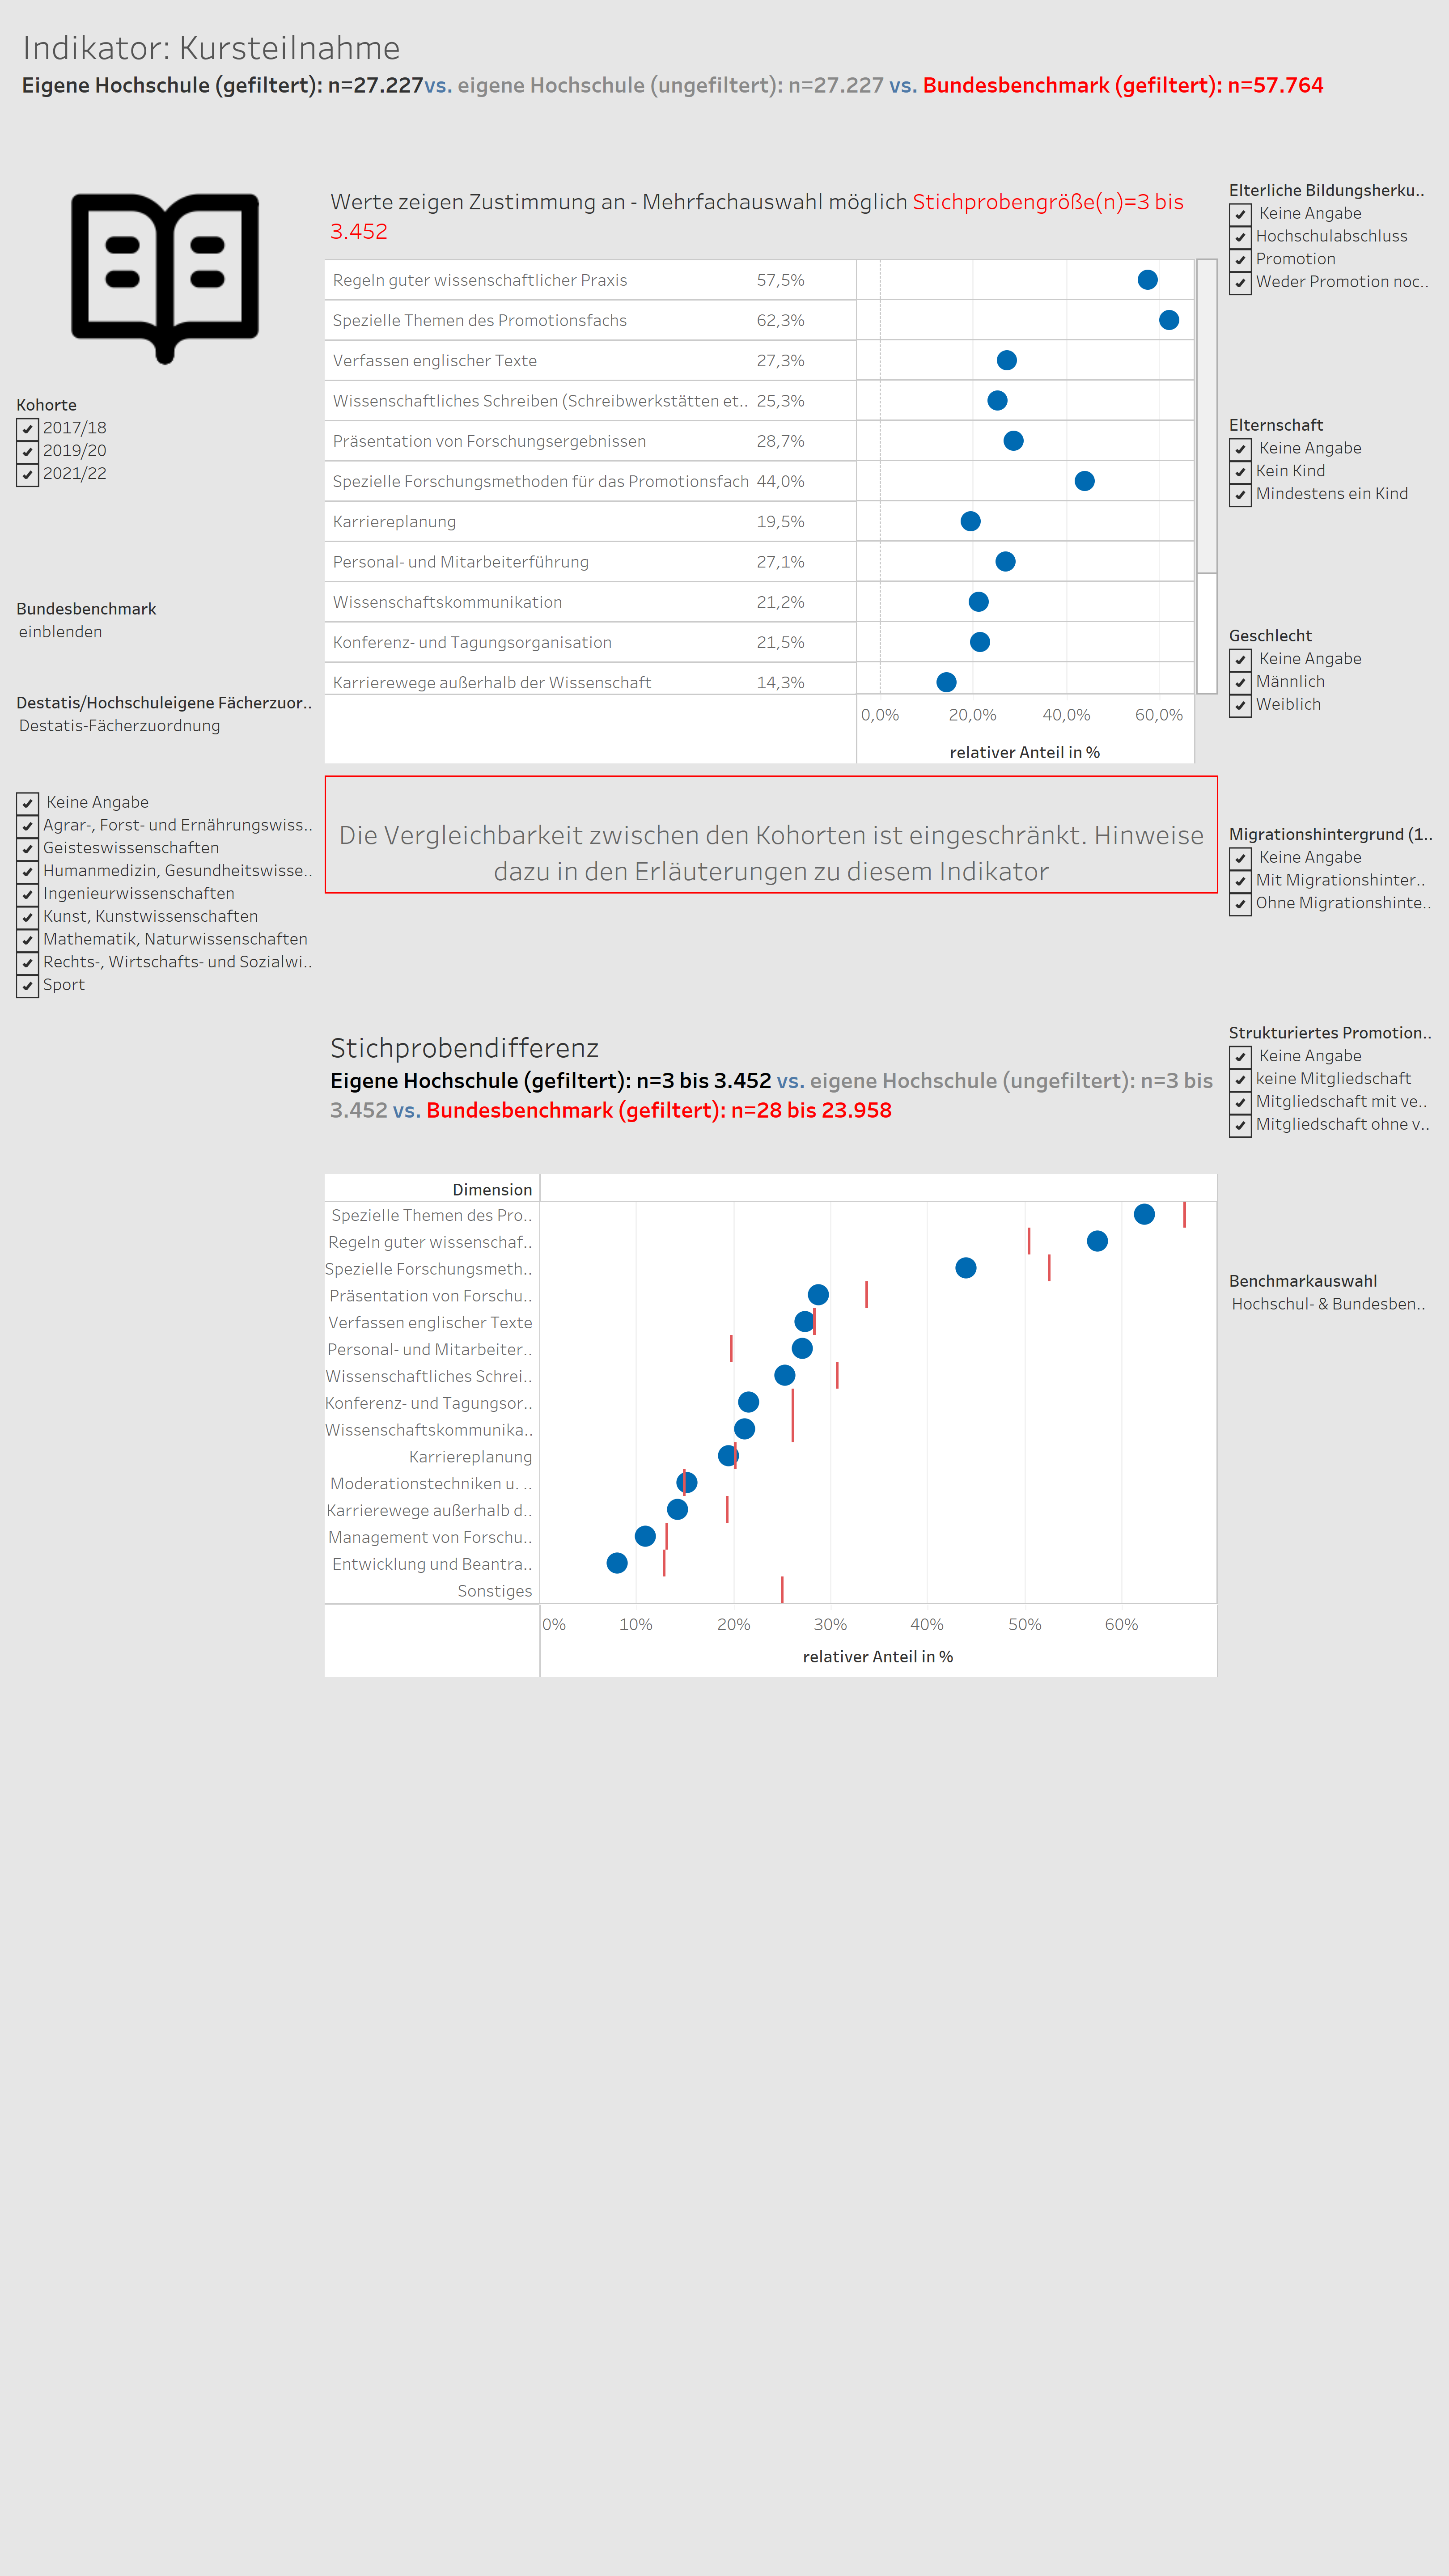Click the dot for Regeln guter Praxis 57,5%

(1147, 280)
